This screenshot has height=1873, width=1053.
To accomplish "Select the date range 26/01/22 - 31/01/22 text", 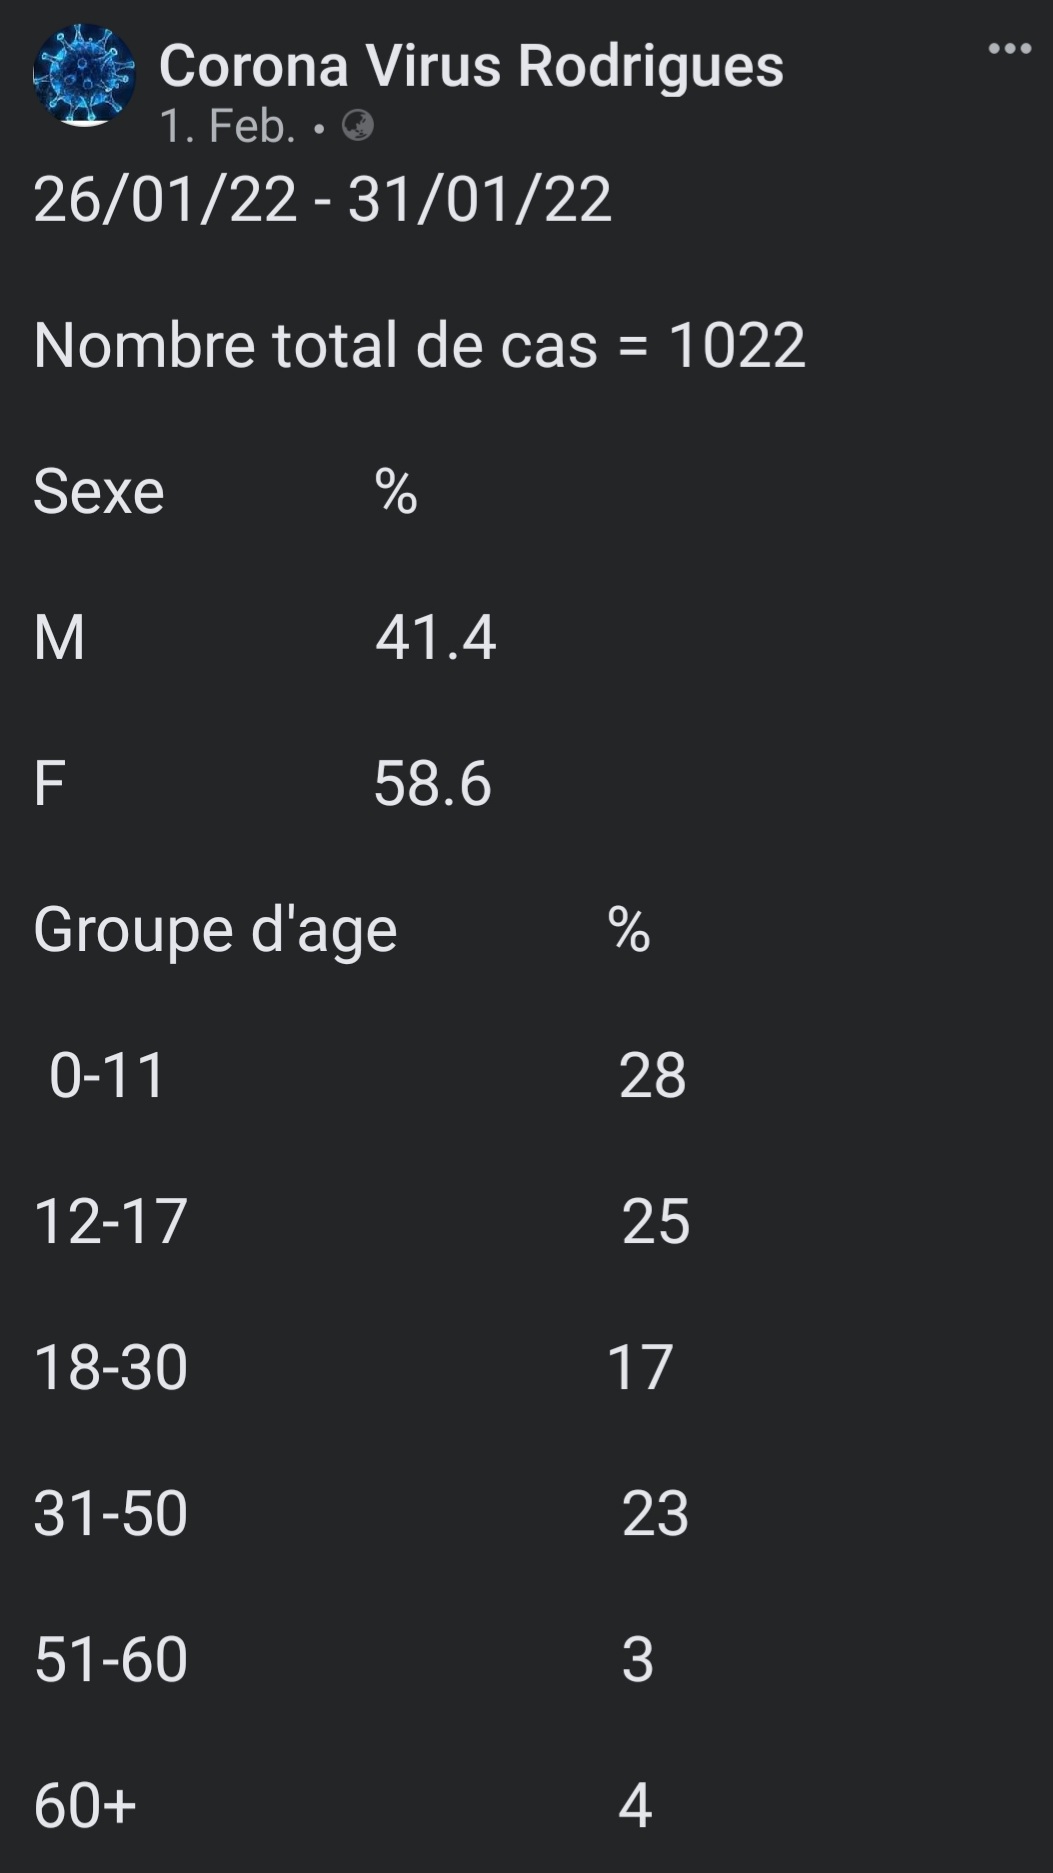I will (322, 199).
